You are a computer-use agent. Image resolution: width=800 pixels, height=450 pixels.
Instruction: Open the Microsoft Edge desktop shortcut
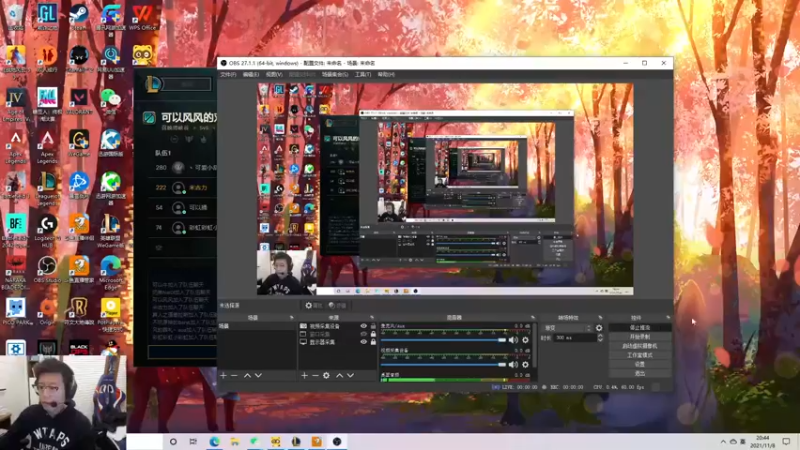click(x=111, y=270)
